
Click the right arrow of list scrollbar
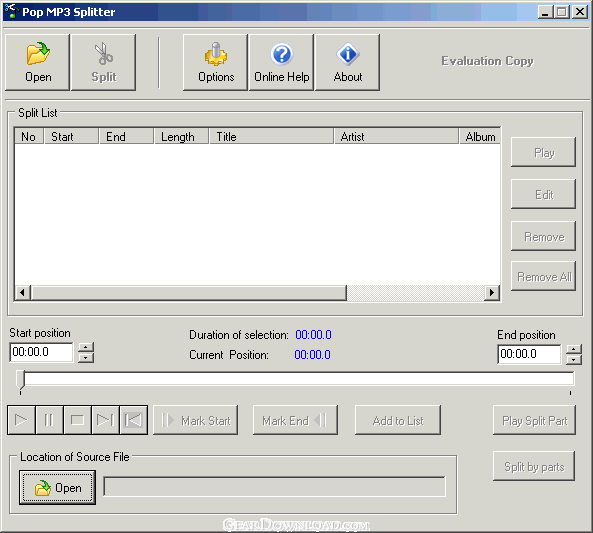pos(492,292)
